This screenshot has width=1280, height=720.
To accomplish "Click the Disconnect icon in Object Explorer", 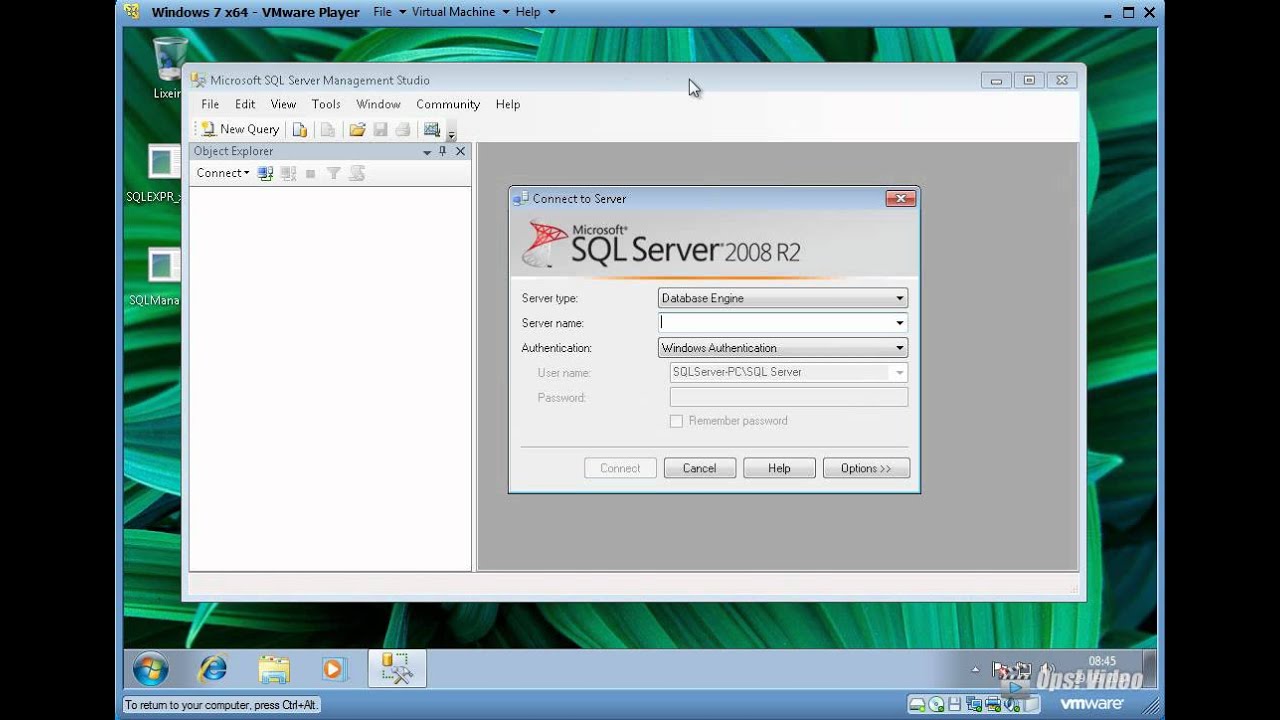I will [288, 173].
